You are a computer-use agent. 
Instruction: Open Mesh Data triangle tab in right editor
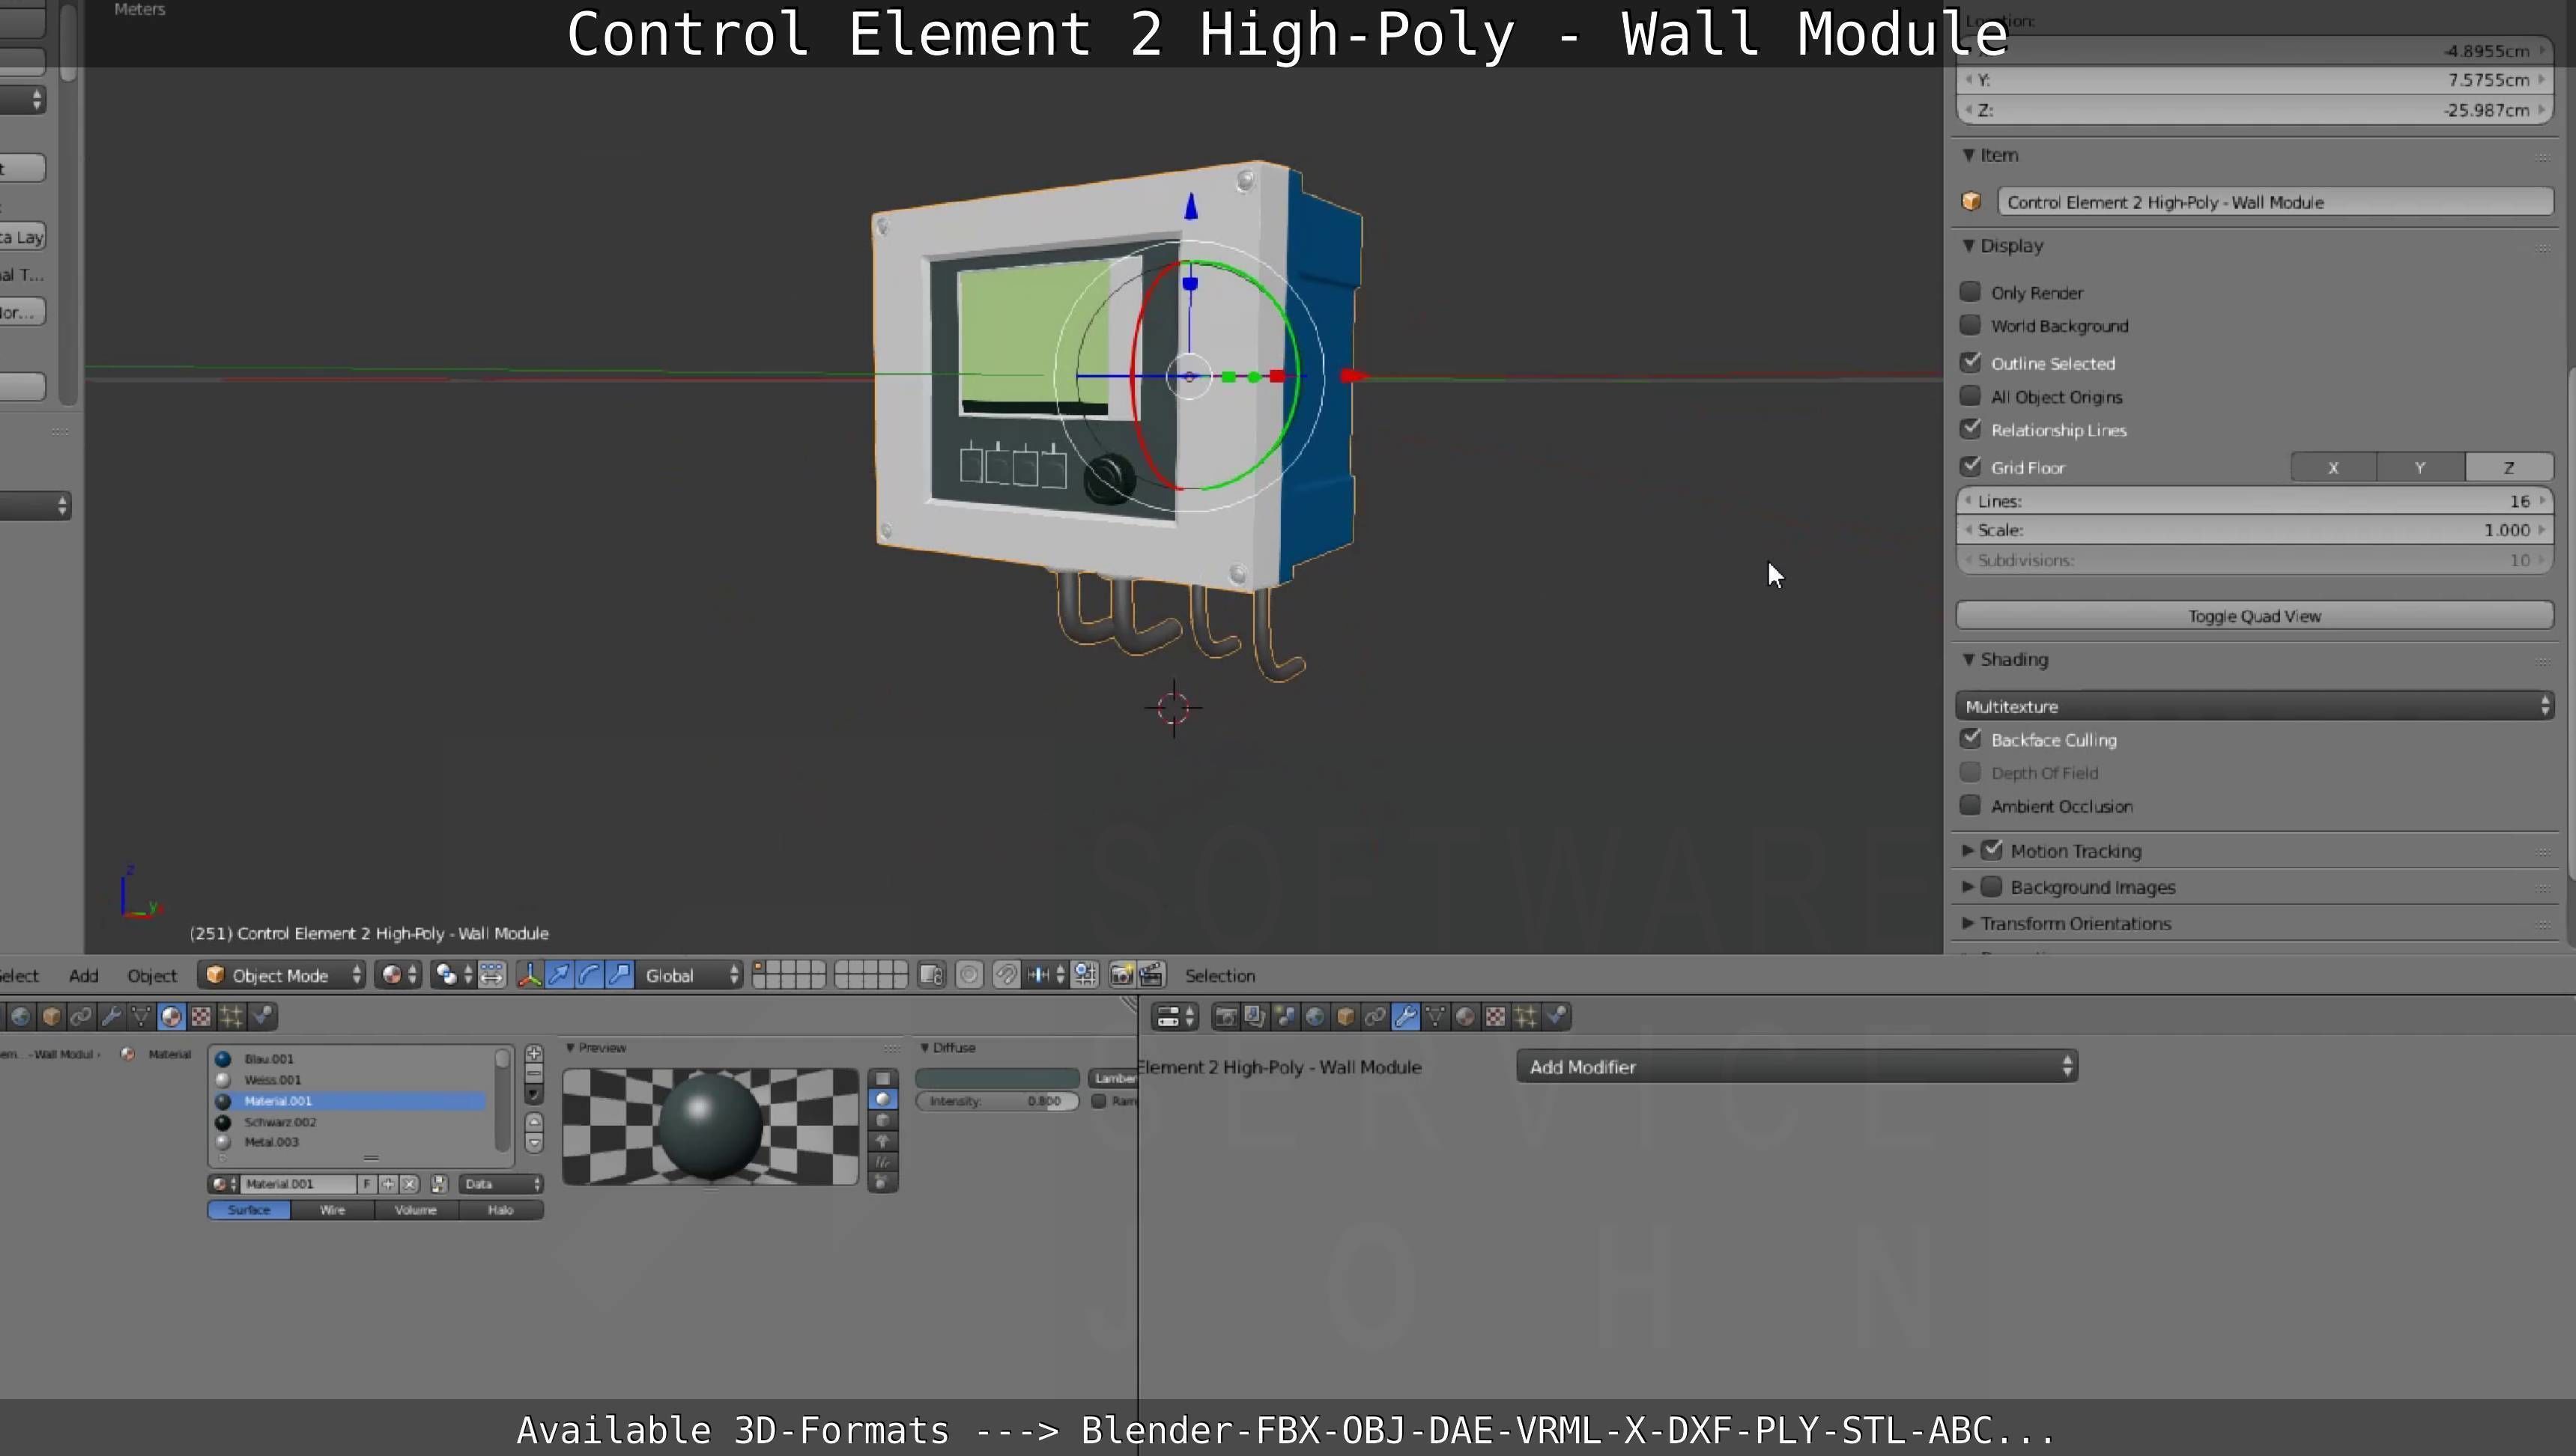point(1435,1017)
